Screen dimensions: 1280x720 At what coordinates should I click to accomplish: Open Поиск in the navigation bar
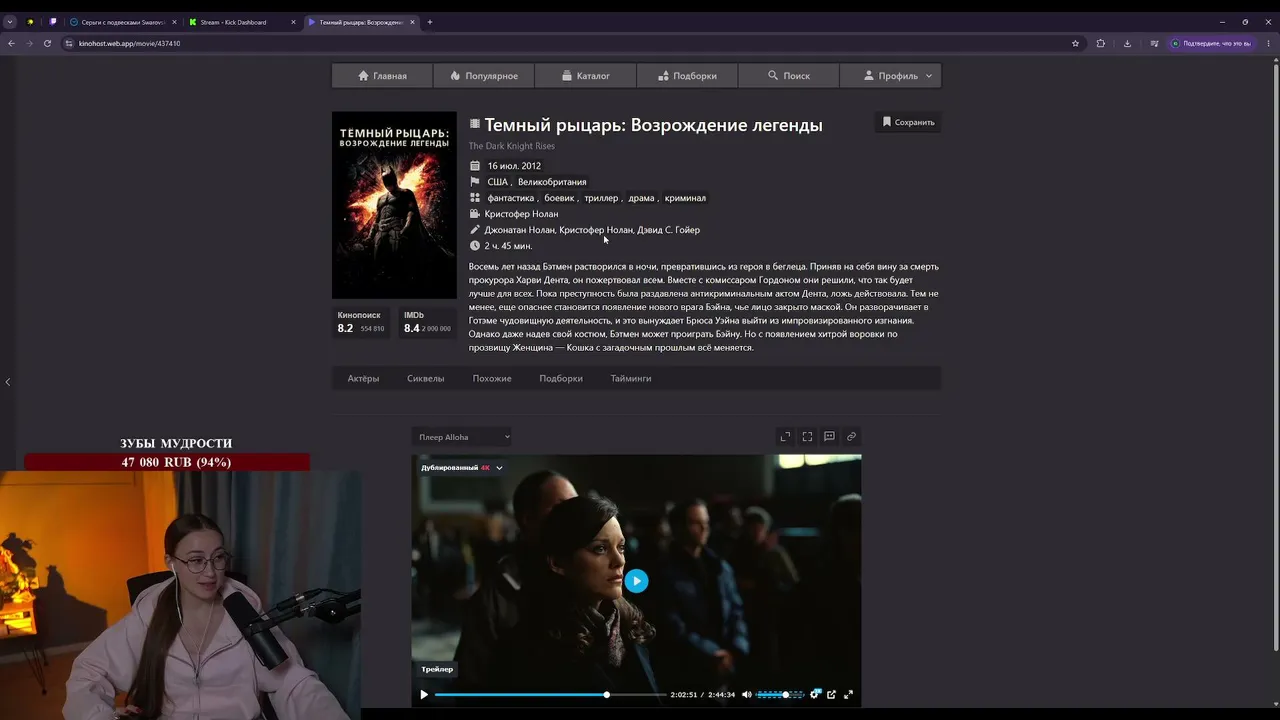click(789, 76)
